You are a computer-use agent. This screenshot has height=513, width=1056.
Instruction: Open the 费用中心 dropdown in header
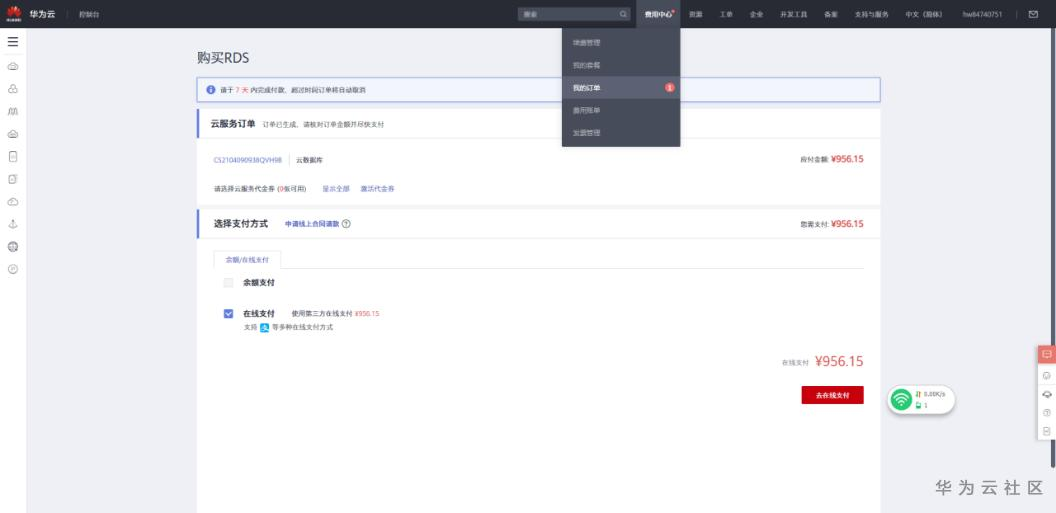658,14
